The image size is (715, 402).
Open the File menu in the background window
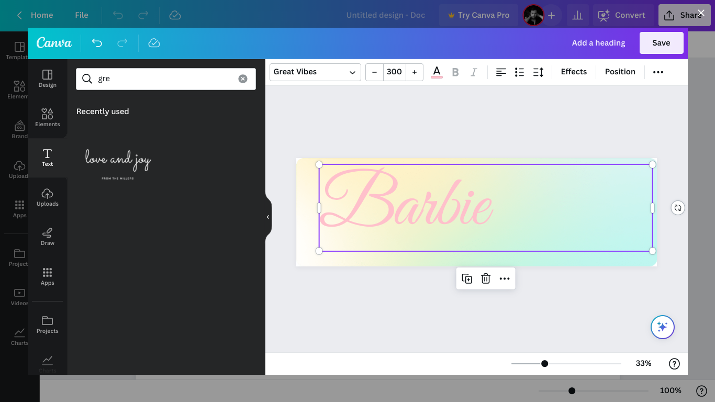(82, 15)
